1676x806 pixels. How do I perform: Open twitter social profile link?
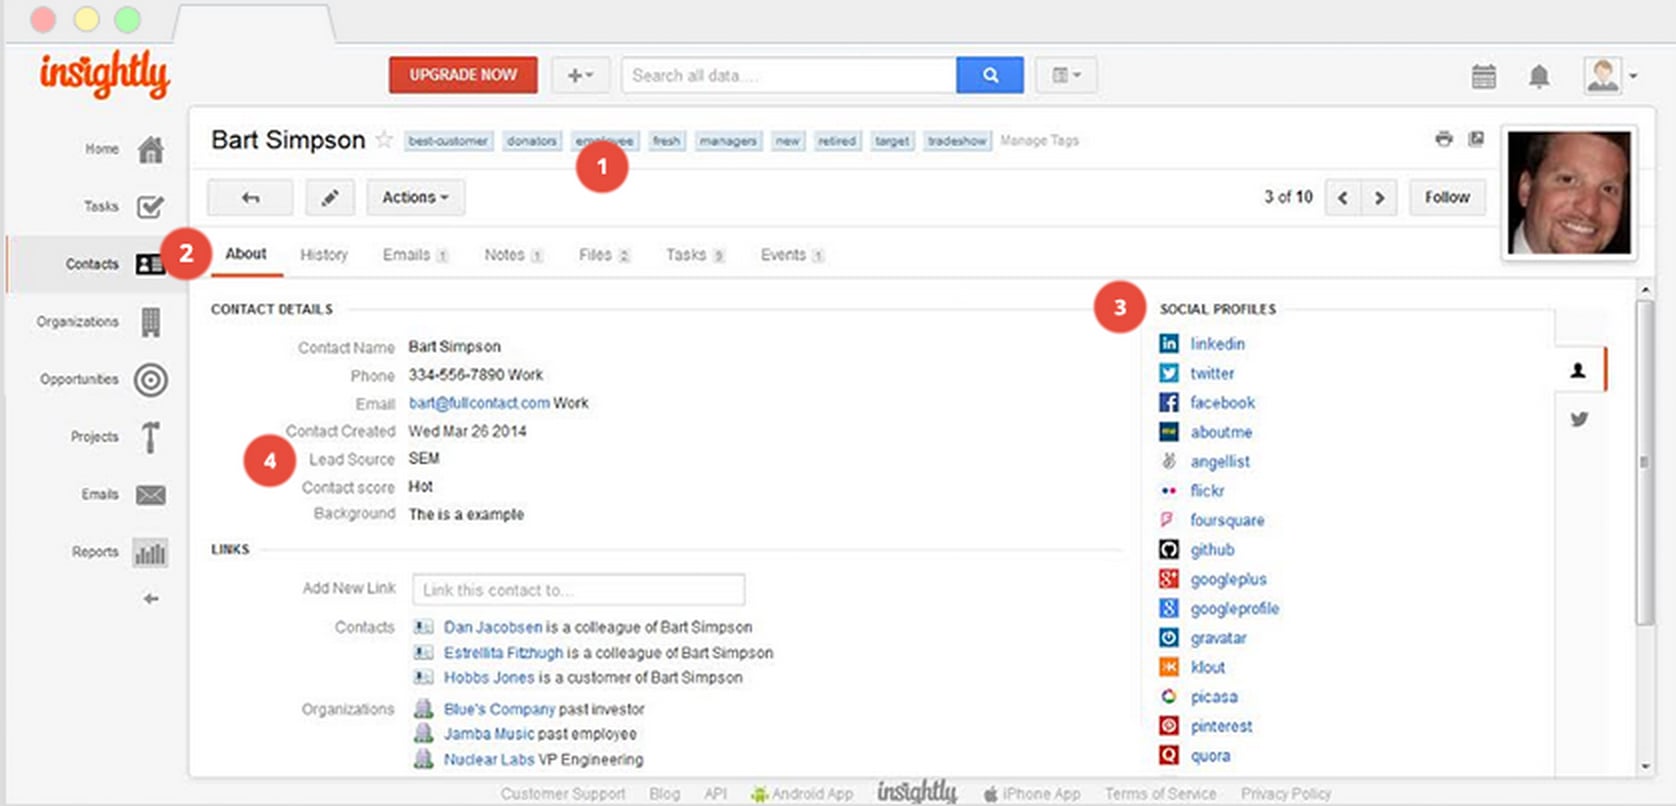[1212, 374]
